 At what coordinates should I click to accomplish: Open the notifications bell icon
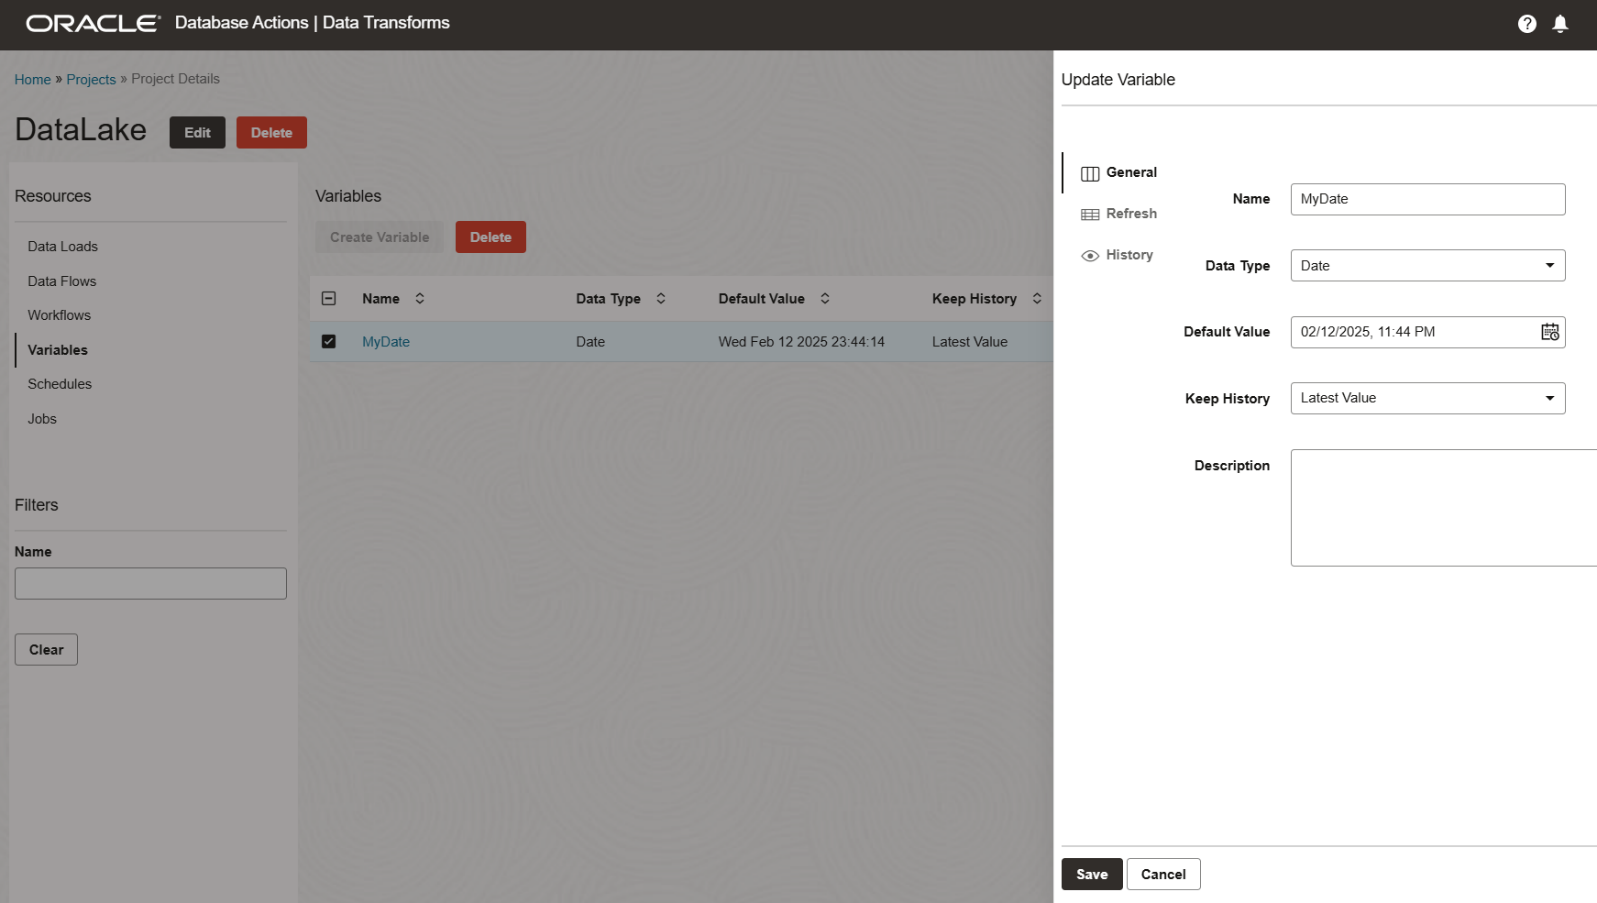1560,24
